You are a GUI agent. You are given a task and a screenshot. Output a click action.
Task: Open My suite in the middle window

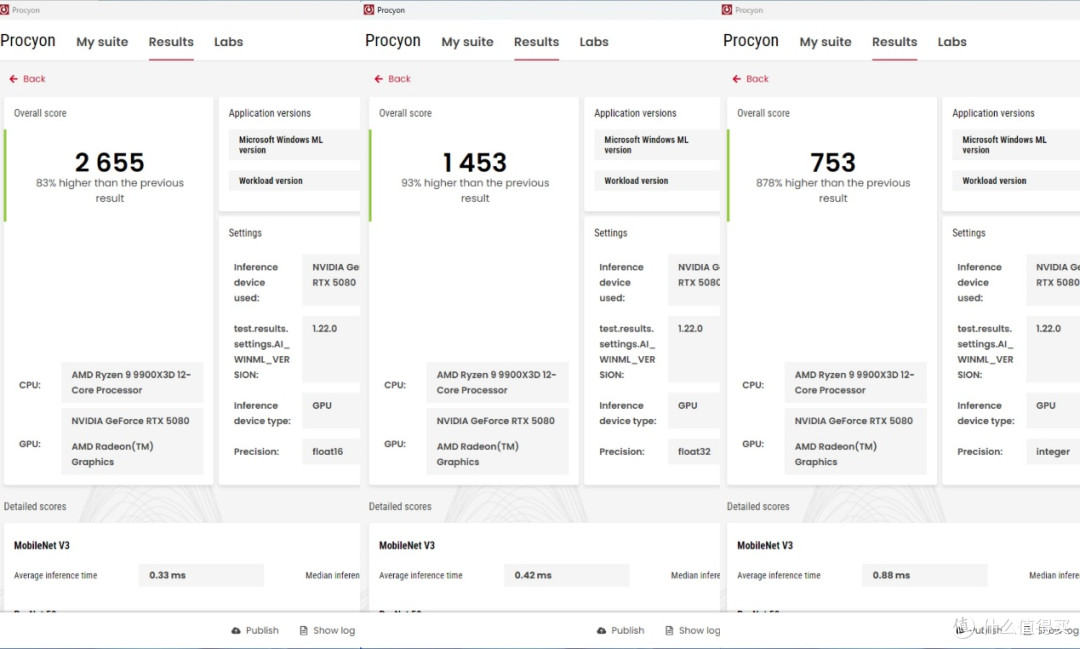tap(467, 42)
